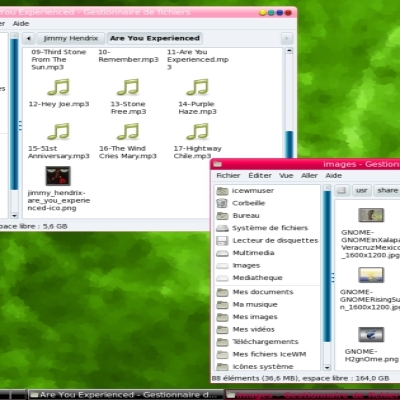
Task: Open the Mes images folder icon
Action: (x=222, y=317)
